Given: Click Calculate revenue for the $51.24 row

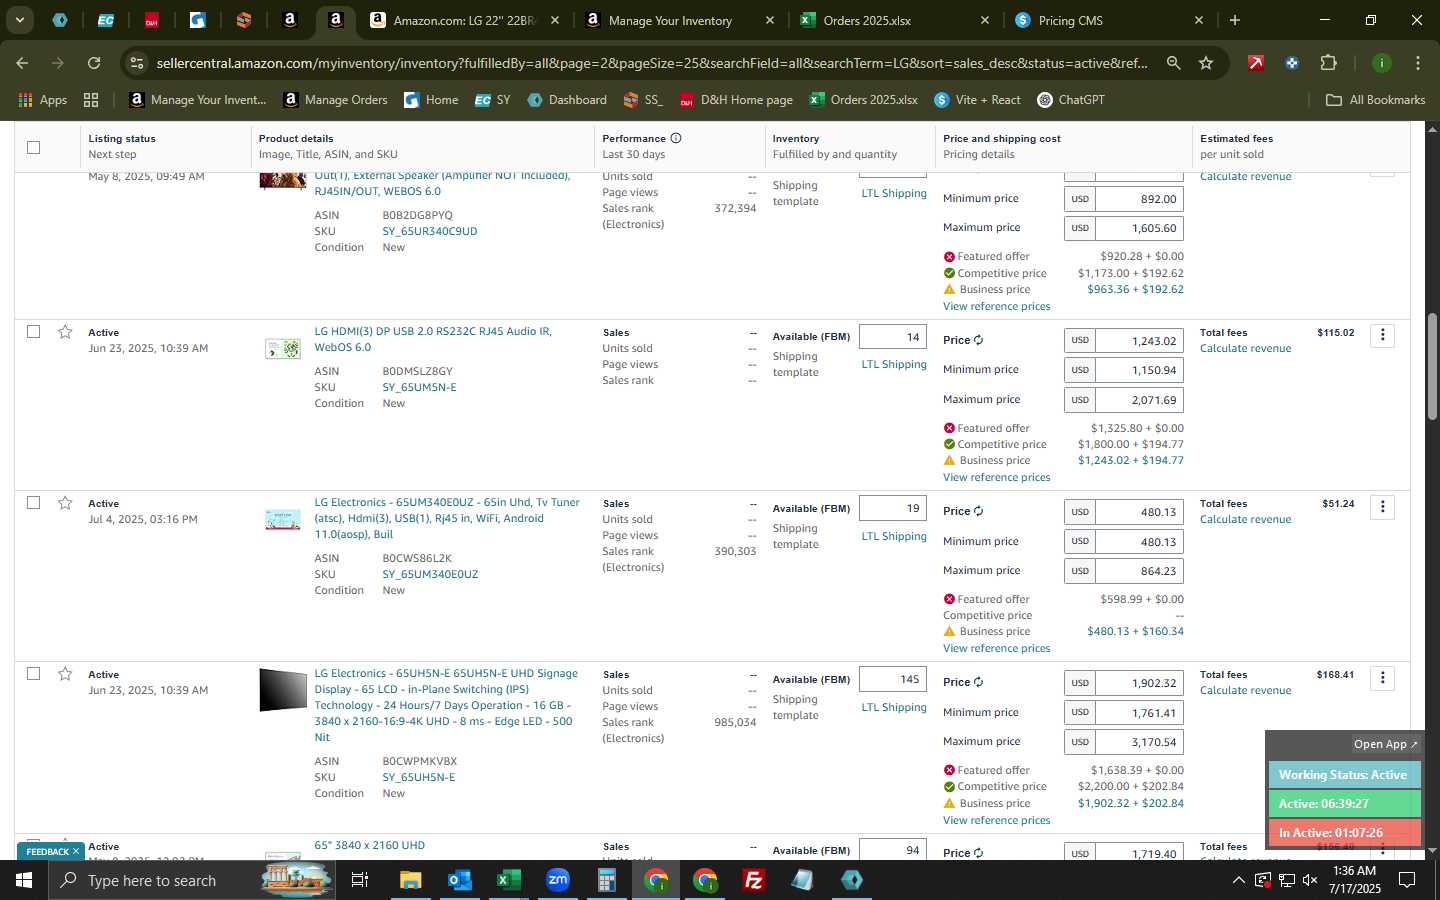Looking at the screenshot, I should pyautogui.click(x=1245, y=519).
